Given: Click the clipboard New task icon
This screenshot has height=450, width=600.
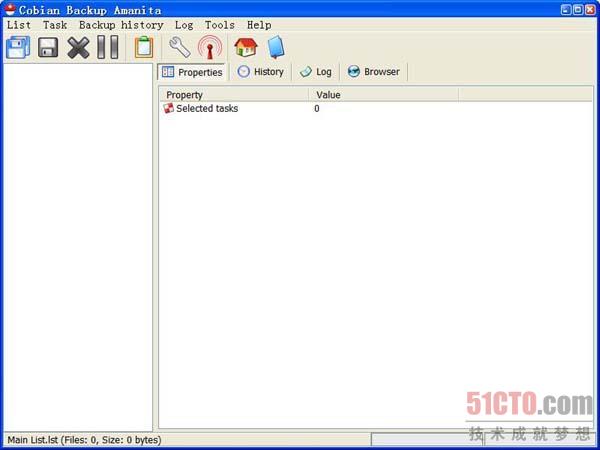Looking at the screenshot, I should [144, 47].
